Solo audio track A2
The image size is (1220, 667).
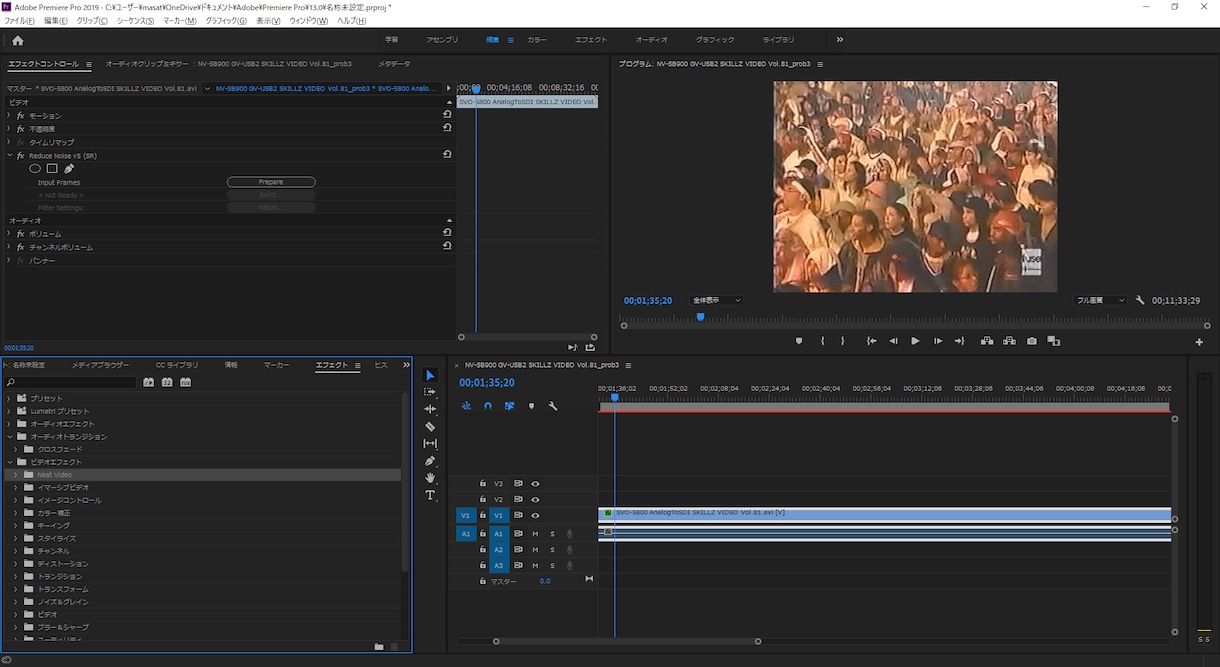coord(552,550)
